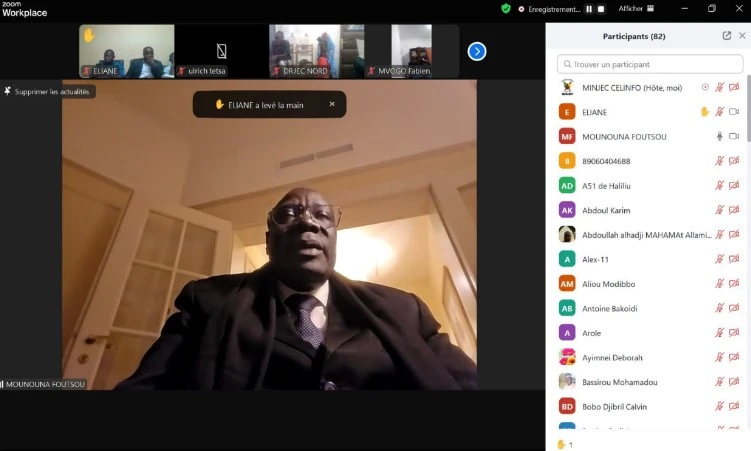Toggle MOUNOUNA FOUTSOU's microphone icon
751x451 pixels.
(719, 136)
